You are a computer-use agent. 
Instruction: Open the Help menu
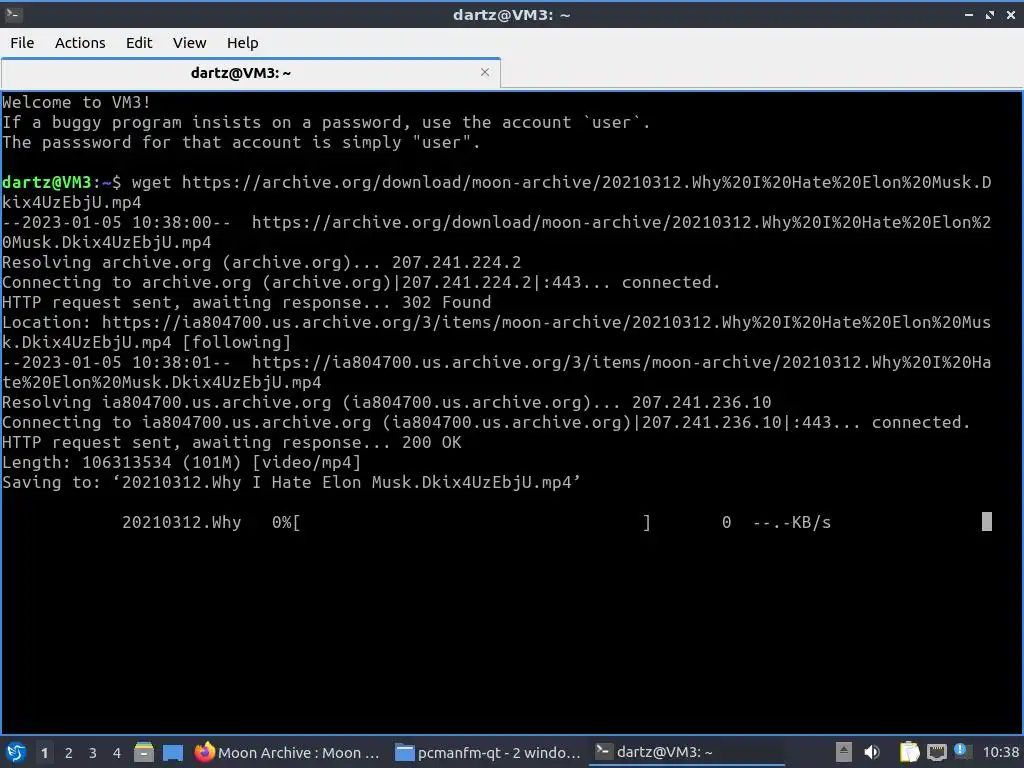pyautogui.click(x=242, y=42)
